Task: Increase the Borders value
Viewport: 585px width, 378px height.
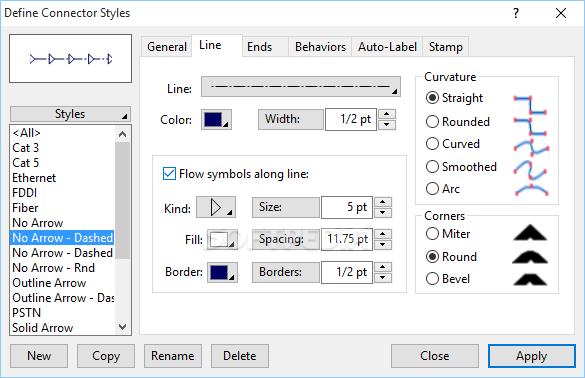Action: [x=383, y=267]
